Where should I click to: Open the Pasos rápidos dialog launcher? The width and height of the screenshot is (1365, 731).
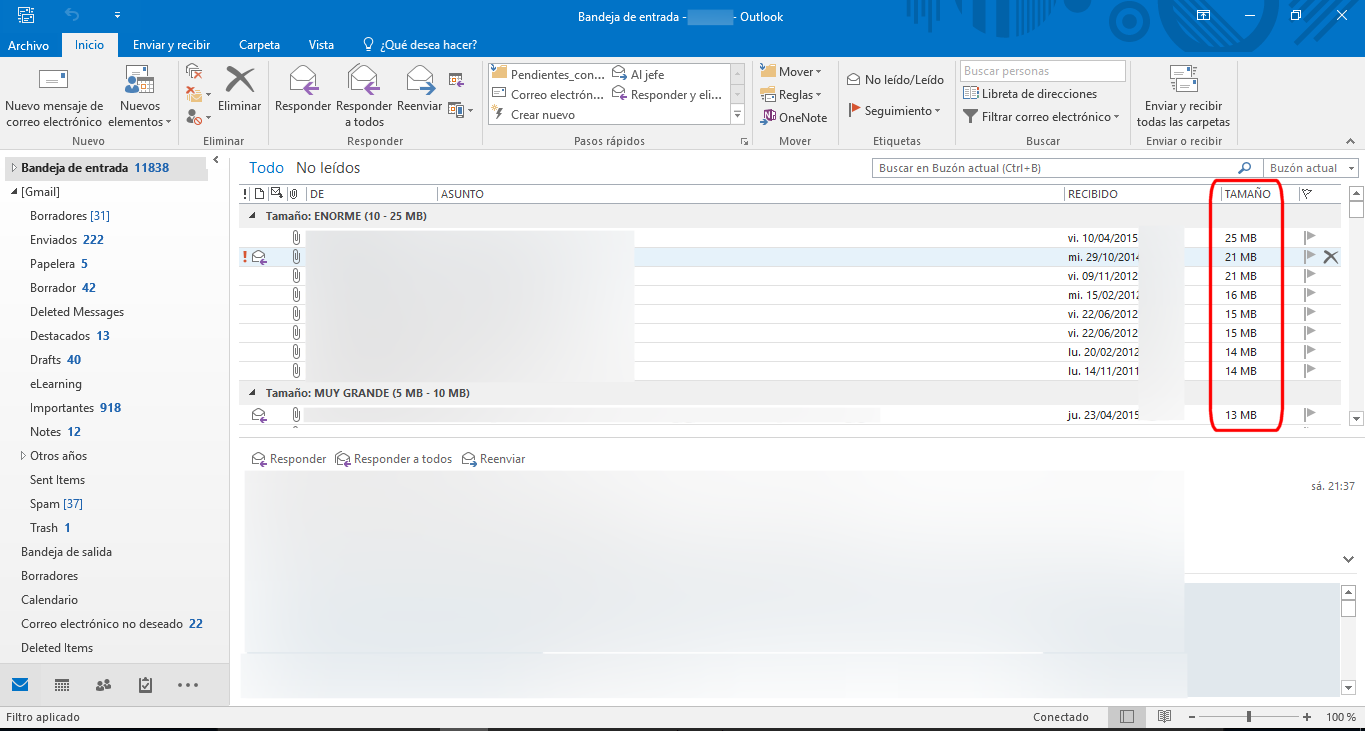744,142
